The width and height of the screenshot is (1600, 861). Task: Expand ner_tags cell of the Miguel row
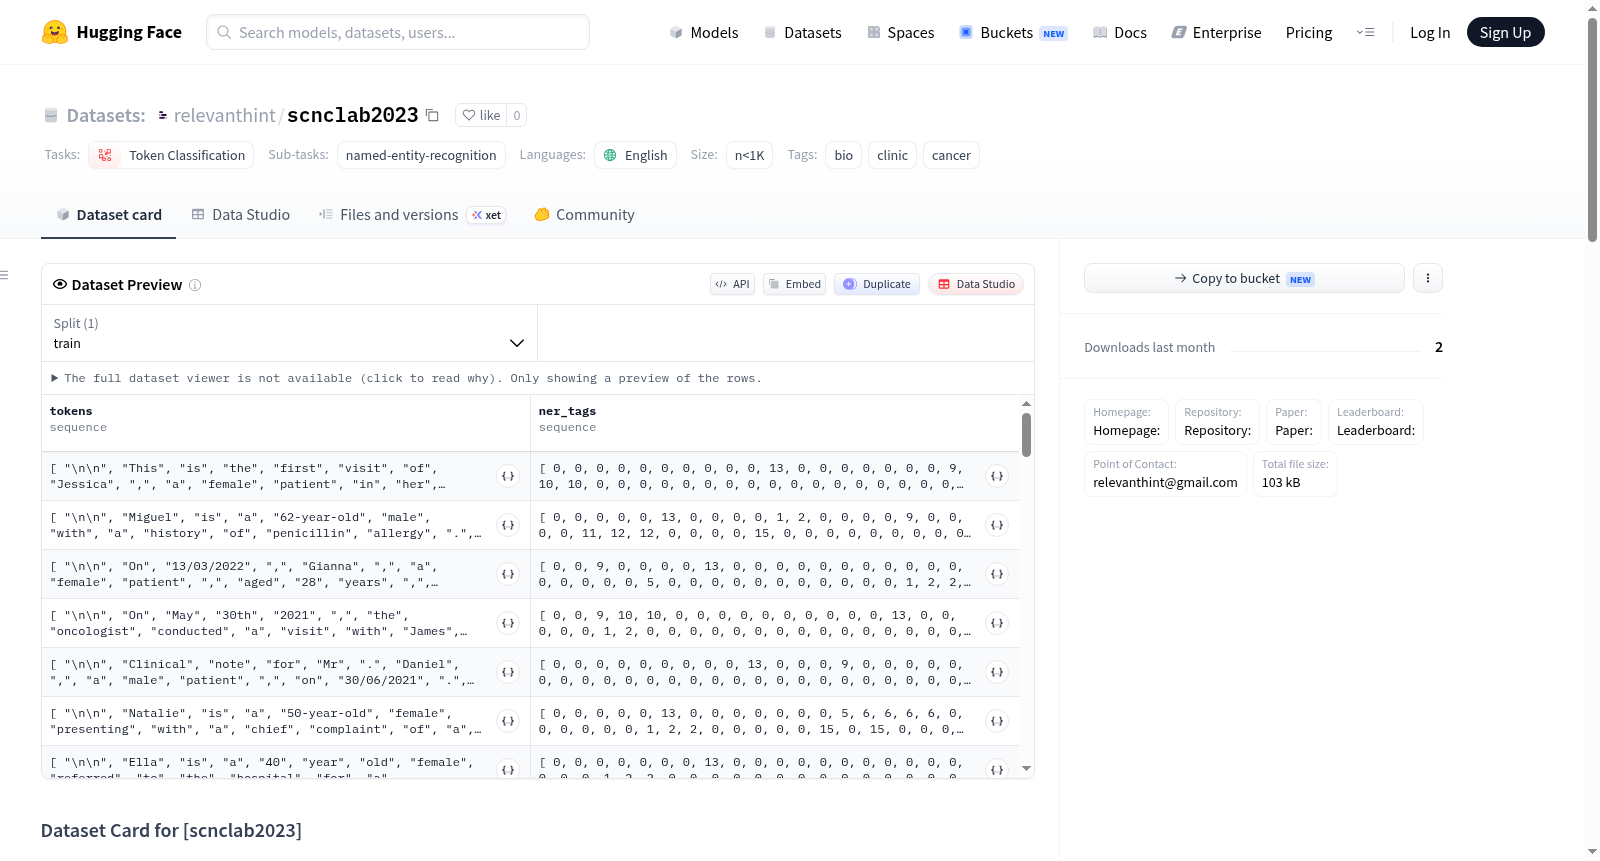pyautogui.click(x=997, y=525)
